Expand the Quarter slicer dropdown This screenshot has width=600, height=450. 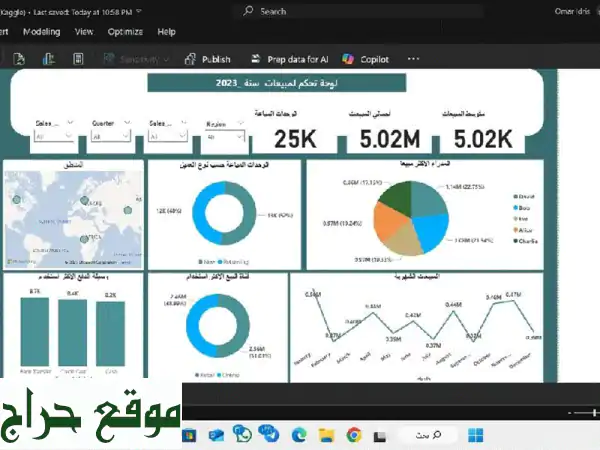(123, 135)
